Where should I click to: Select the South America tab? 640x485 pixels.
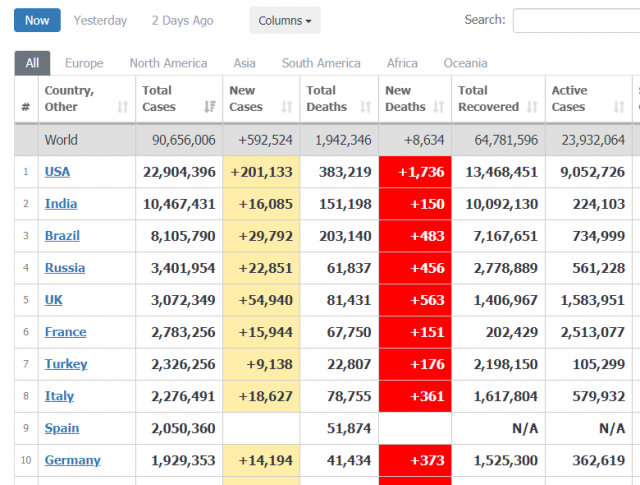point(321,63)
